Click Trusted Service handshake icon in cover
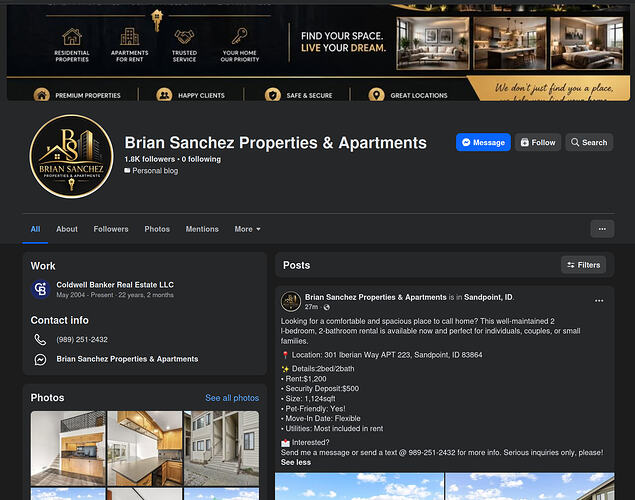This screenshot has width=635, height=500. pos(184,37)
